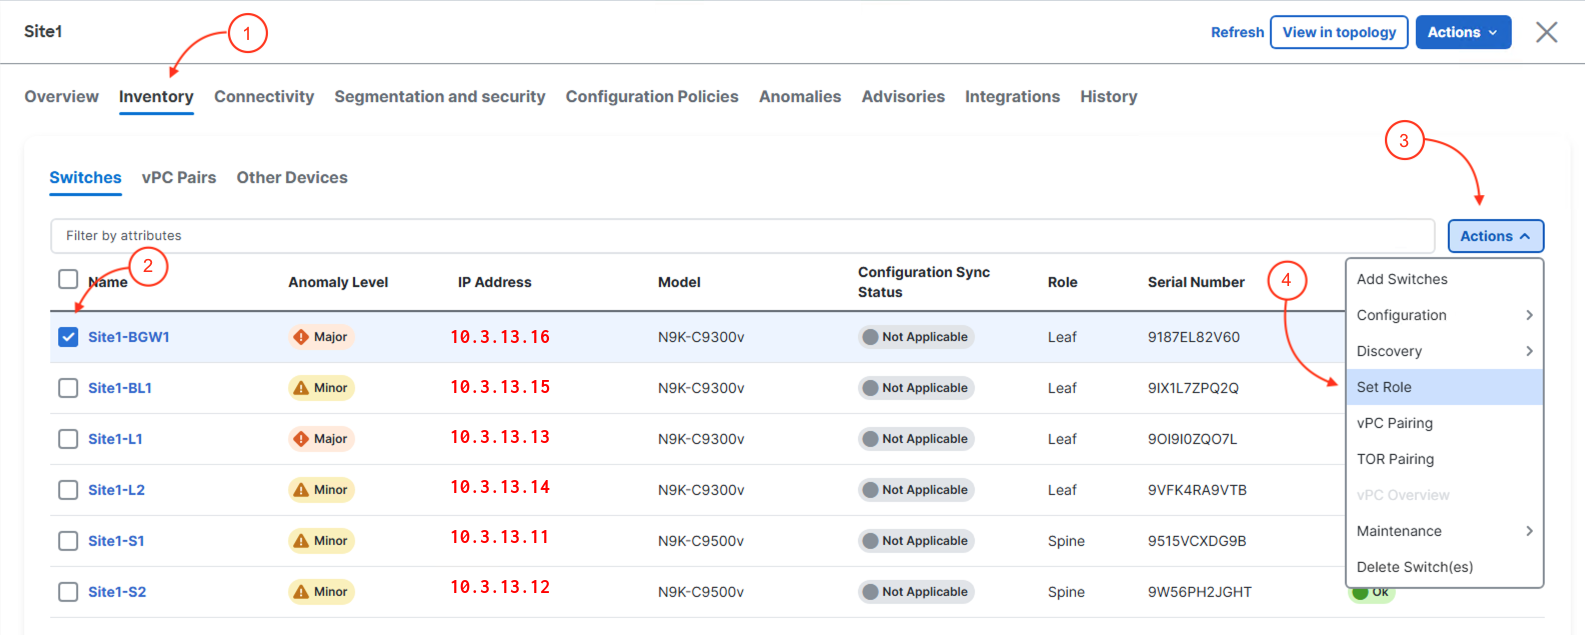Open the Site1-S2 switch link
The image size is (1585, 635).
click(x=117, y=592)
